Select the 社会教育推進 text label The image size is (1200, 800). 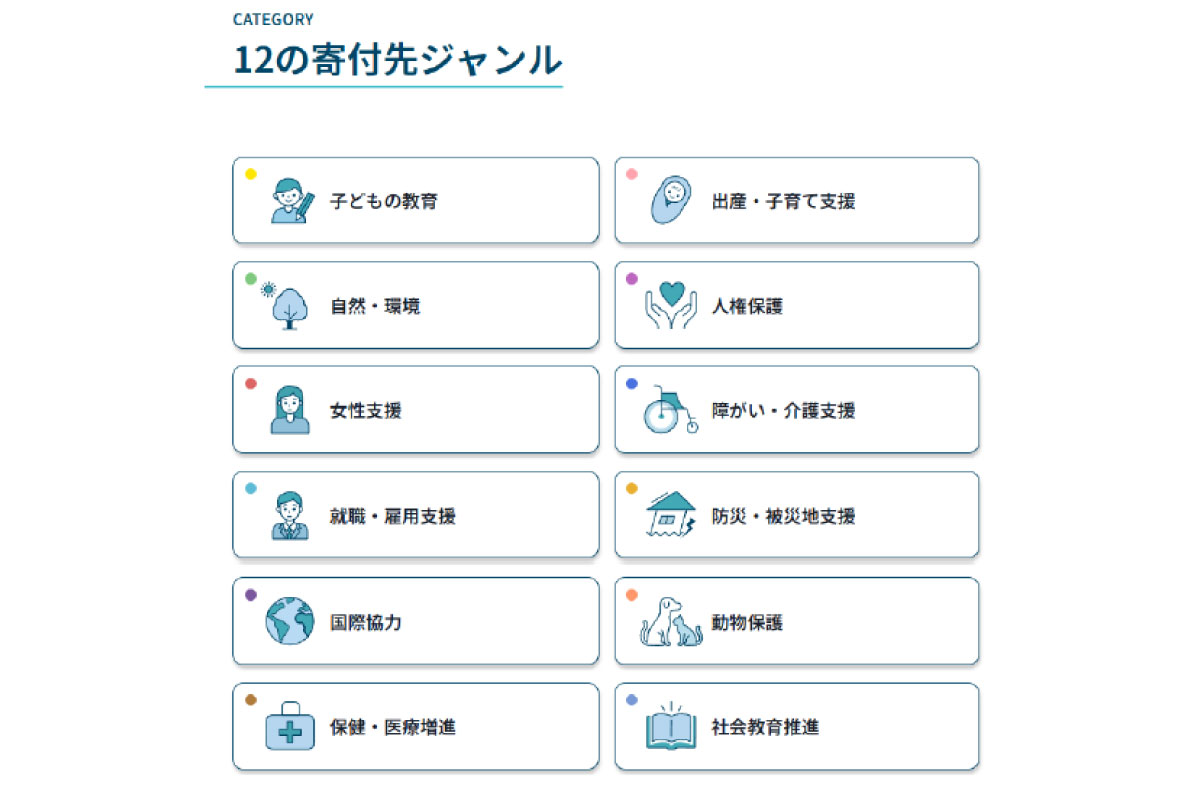coord(765,727)
